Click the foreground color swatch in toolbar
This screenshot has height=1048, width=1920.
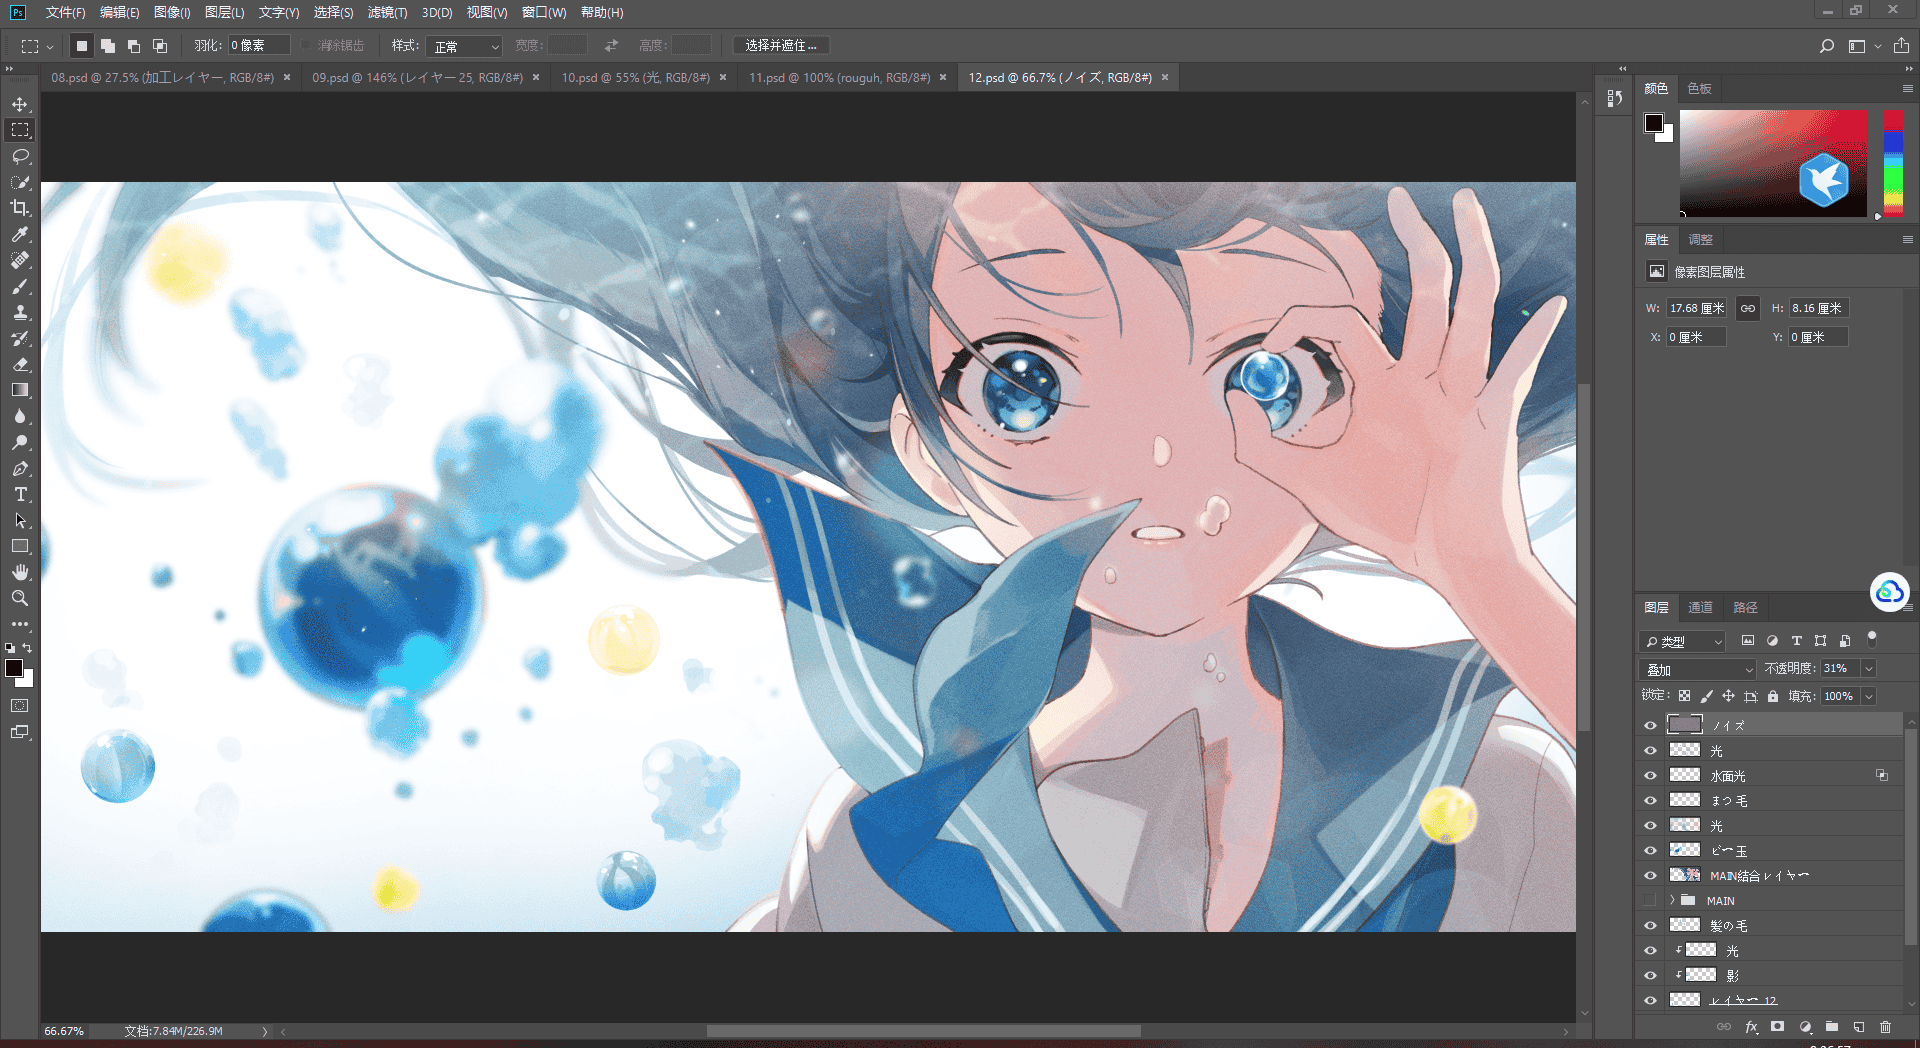tap(14, 668)
